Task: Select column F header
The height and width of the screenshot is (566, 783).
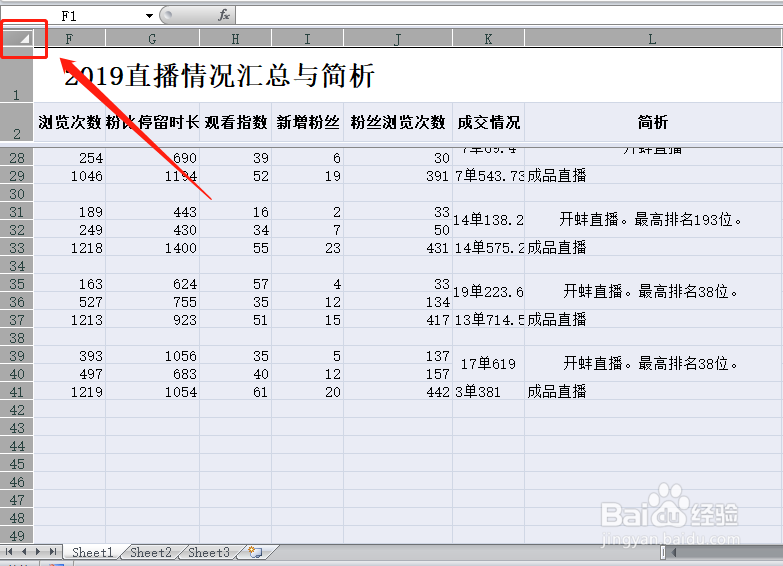Action: (69, 38)
